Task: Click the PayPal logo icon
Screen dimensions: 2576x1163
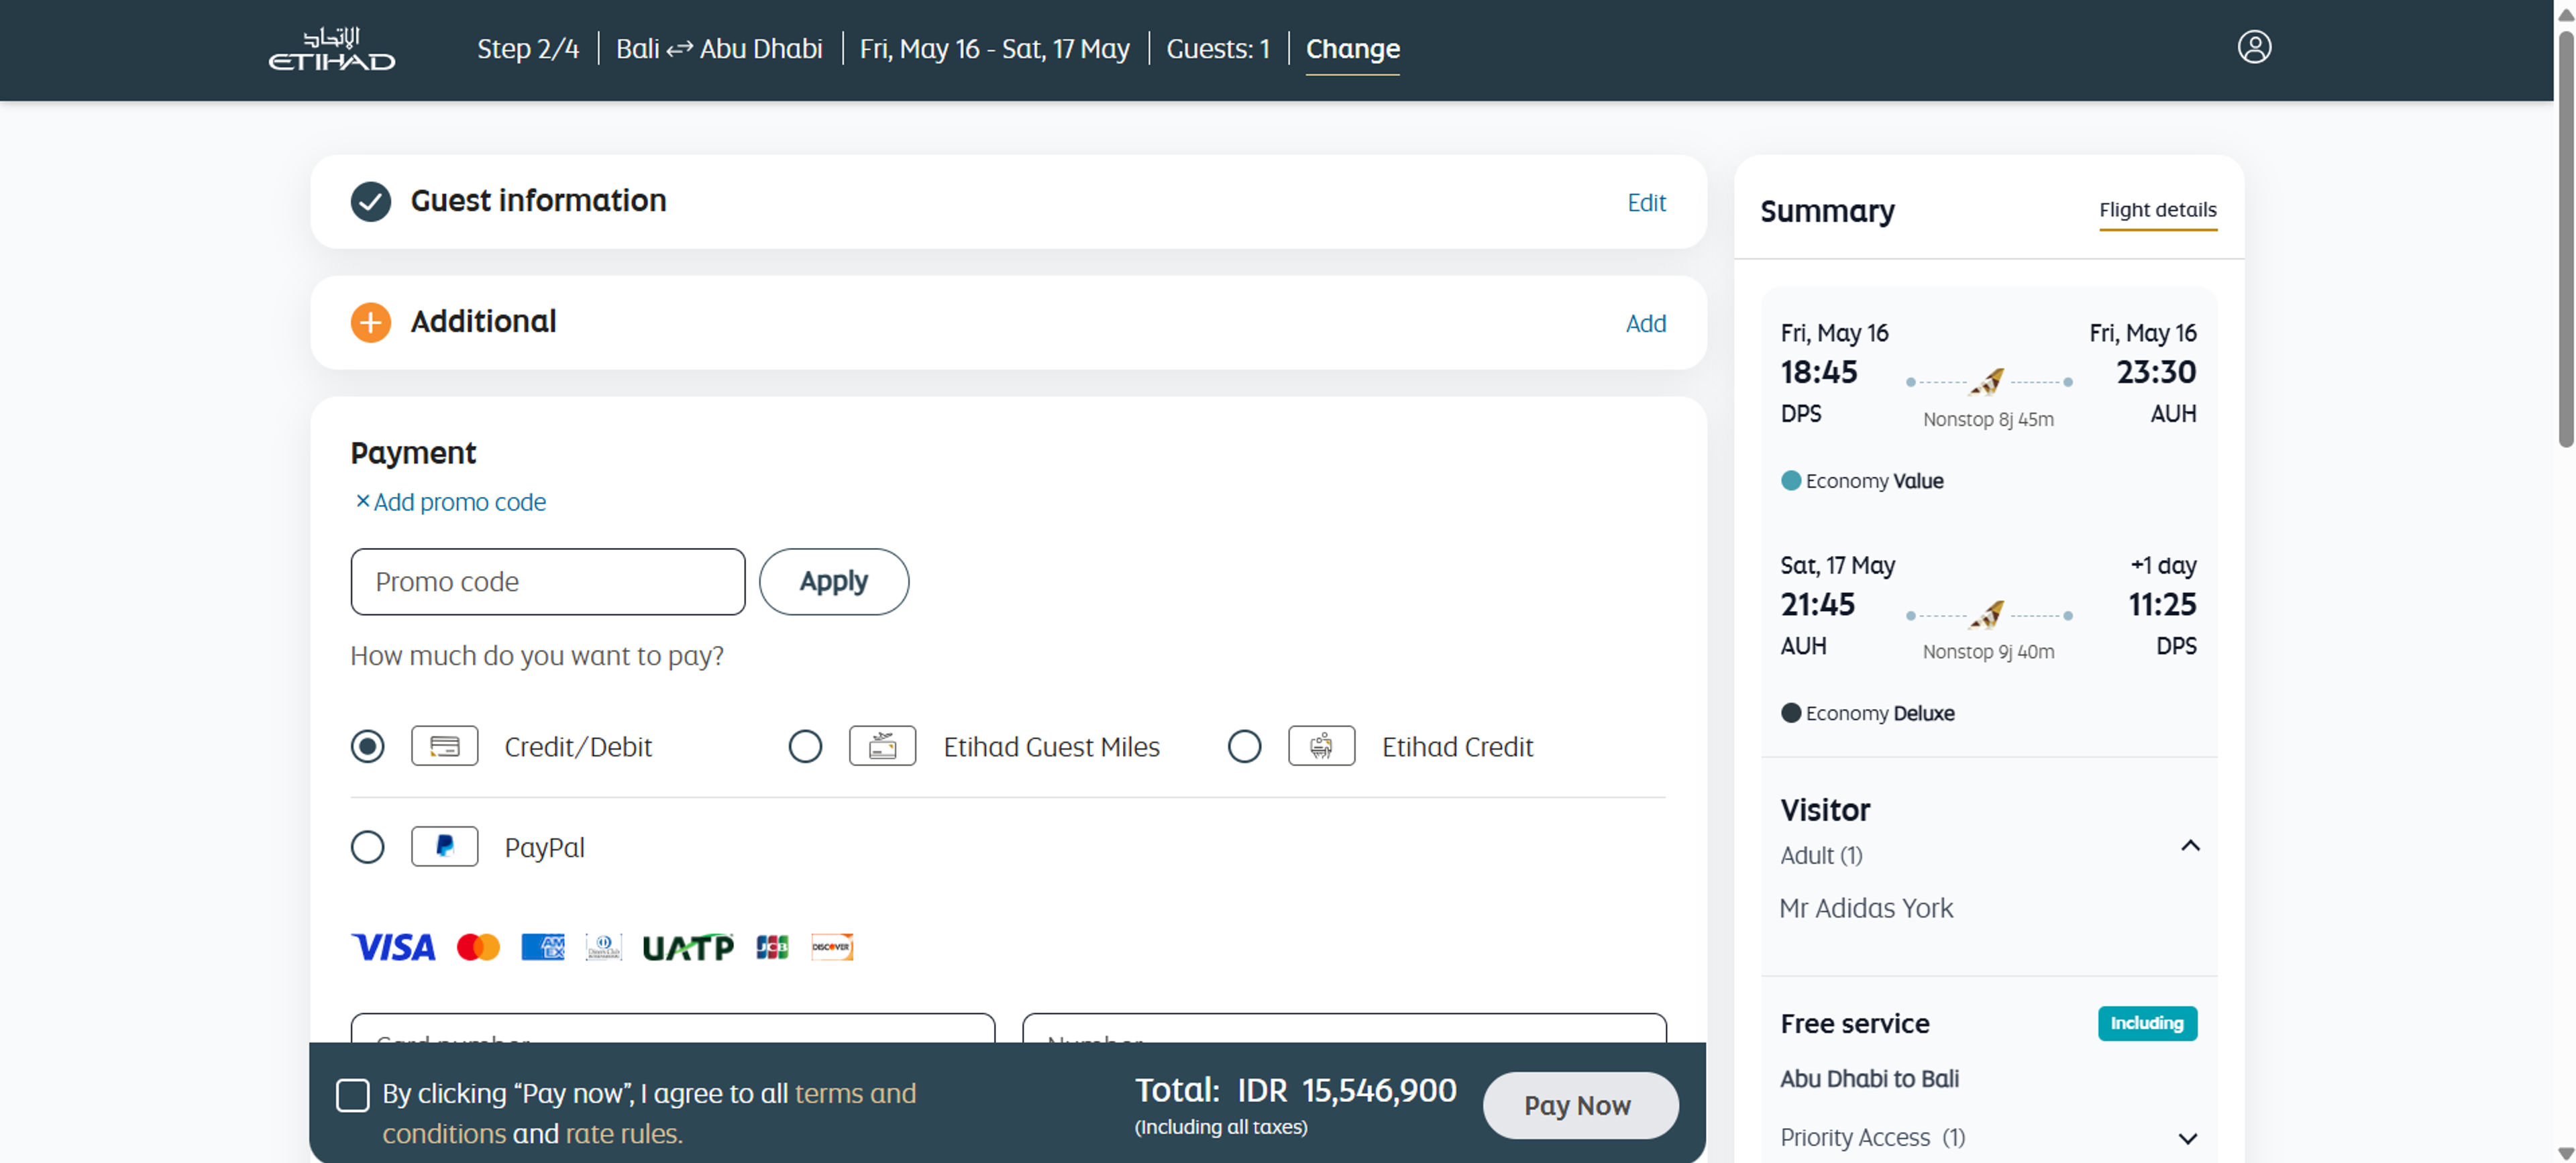Action: coord(444,846)
